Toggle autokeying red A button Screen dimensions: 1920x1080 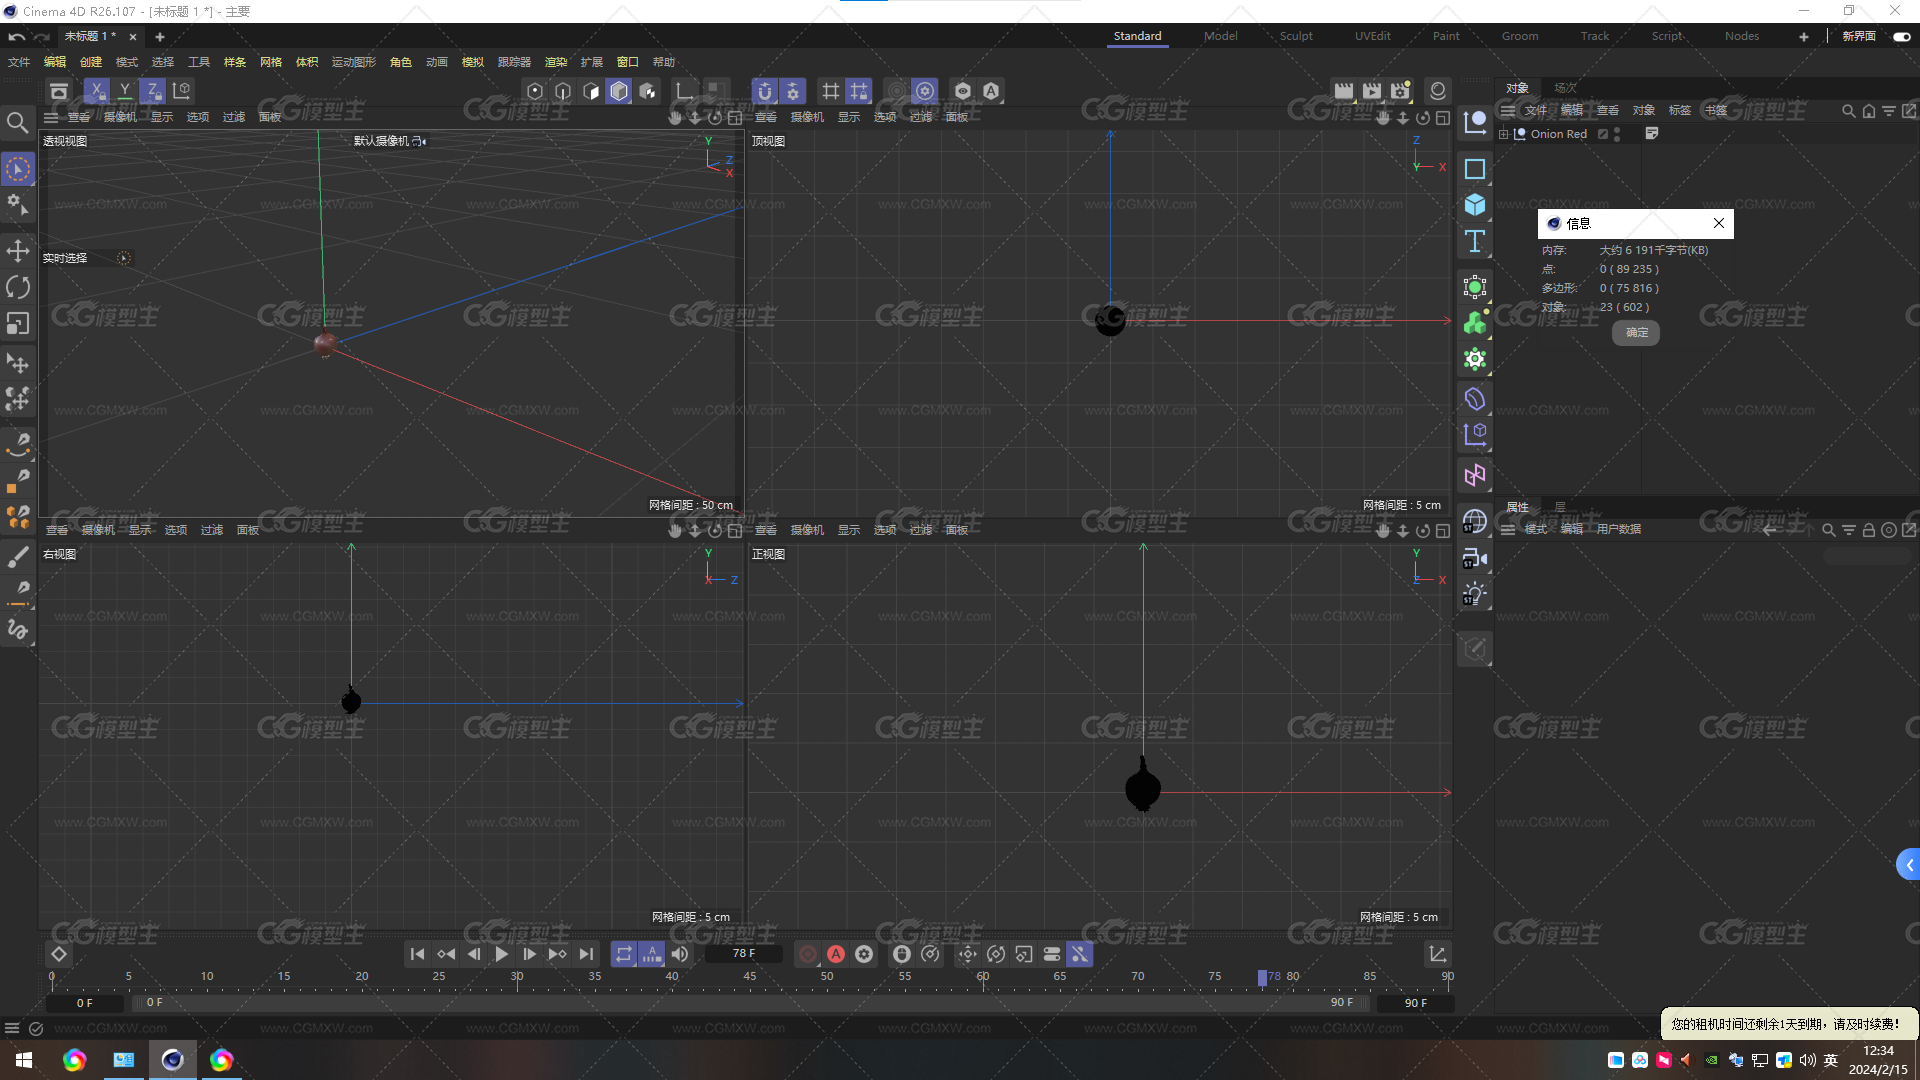pyautogui.click(x=836, y=954)
